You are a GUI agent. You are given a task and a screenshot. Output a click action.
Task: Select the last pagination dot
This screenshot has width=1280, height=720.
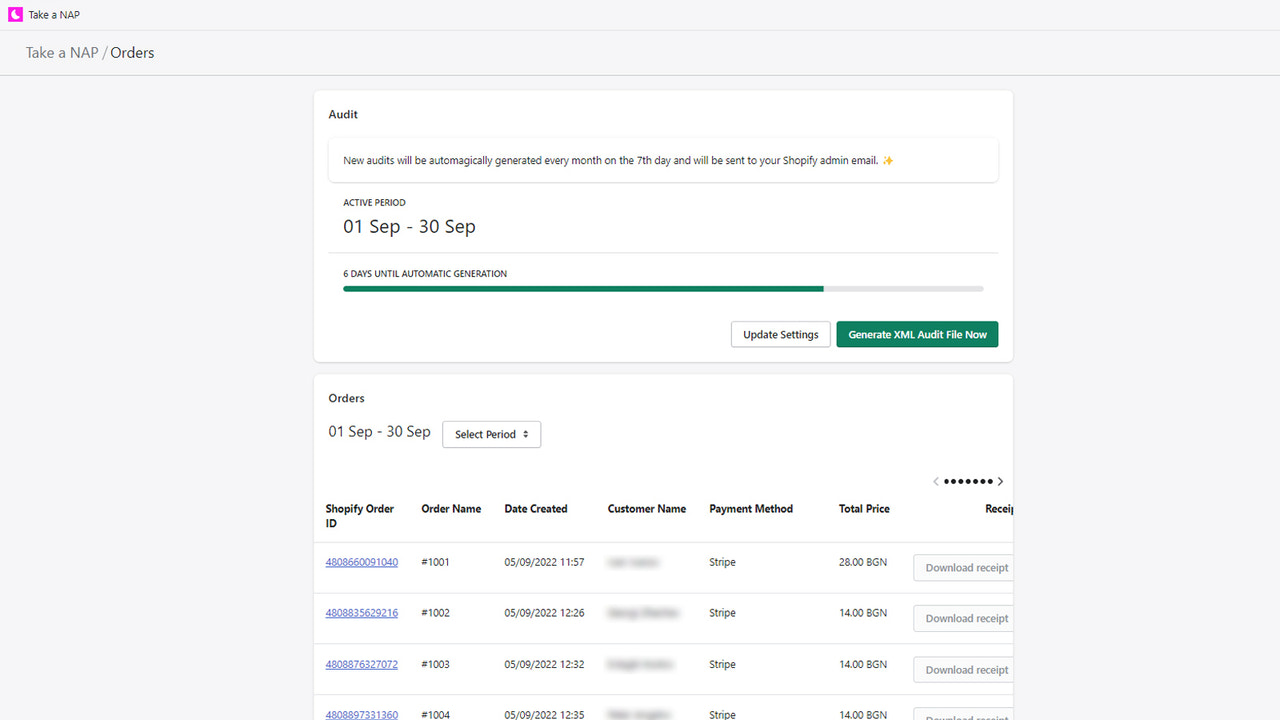991,481
